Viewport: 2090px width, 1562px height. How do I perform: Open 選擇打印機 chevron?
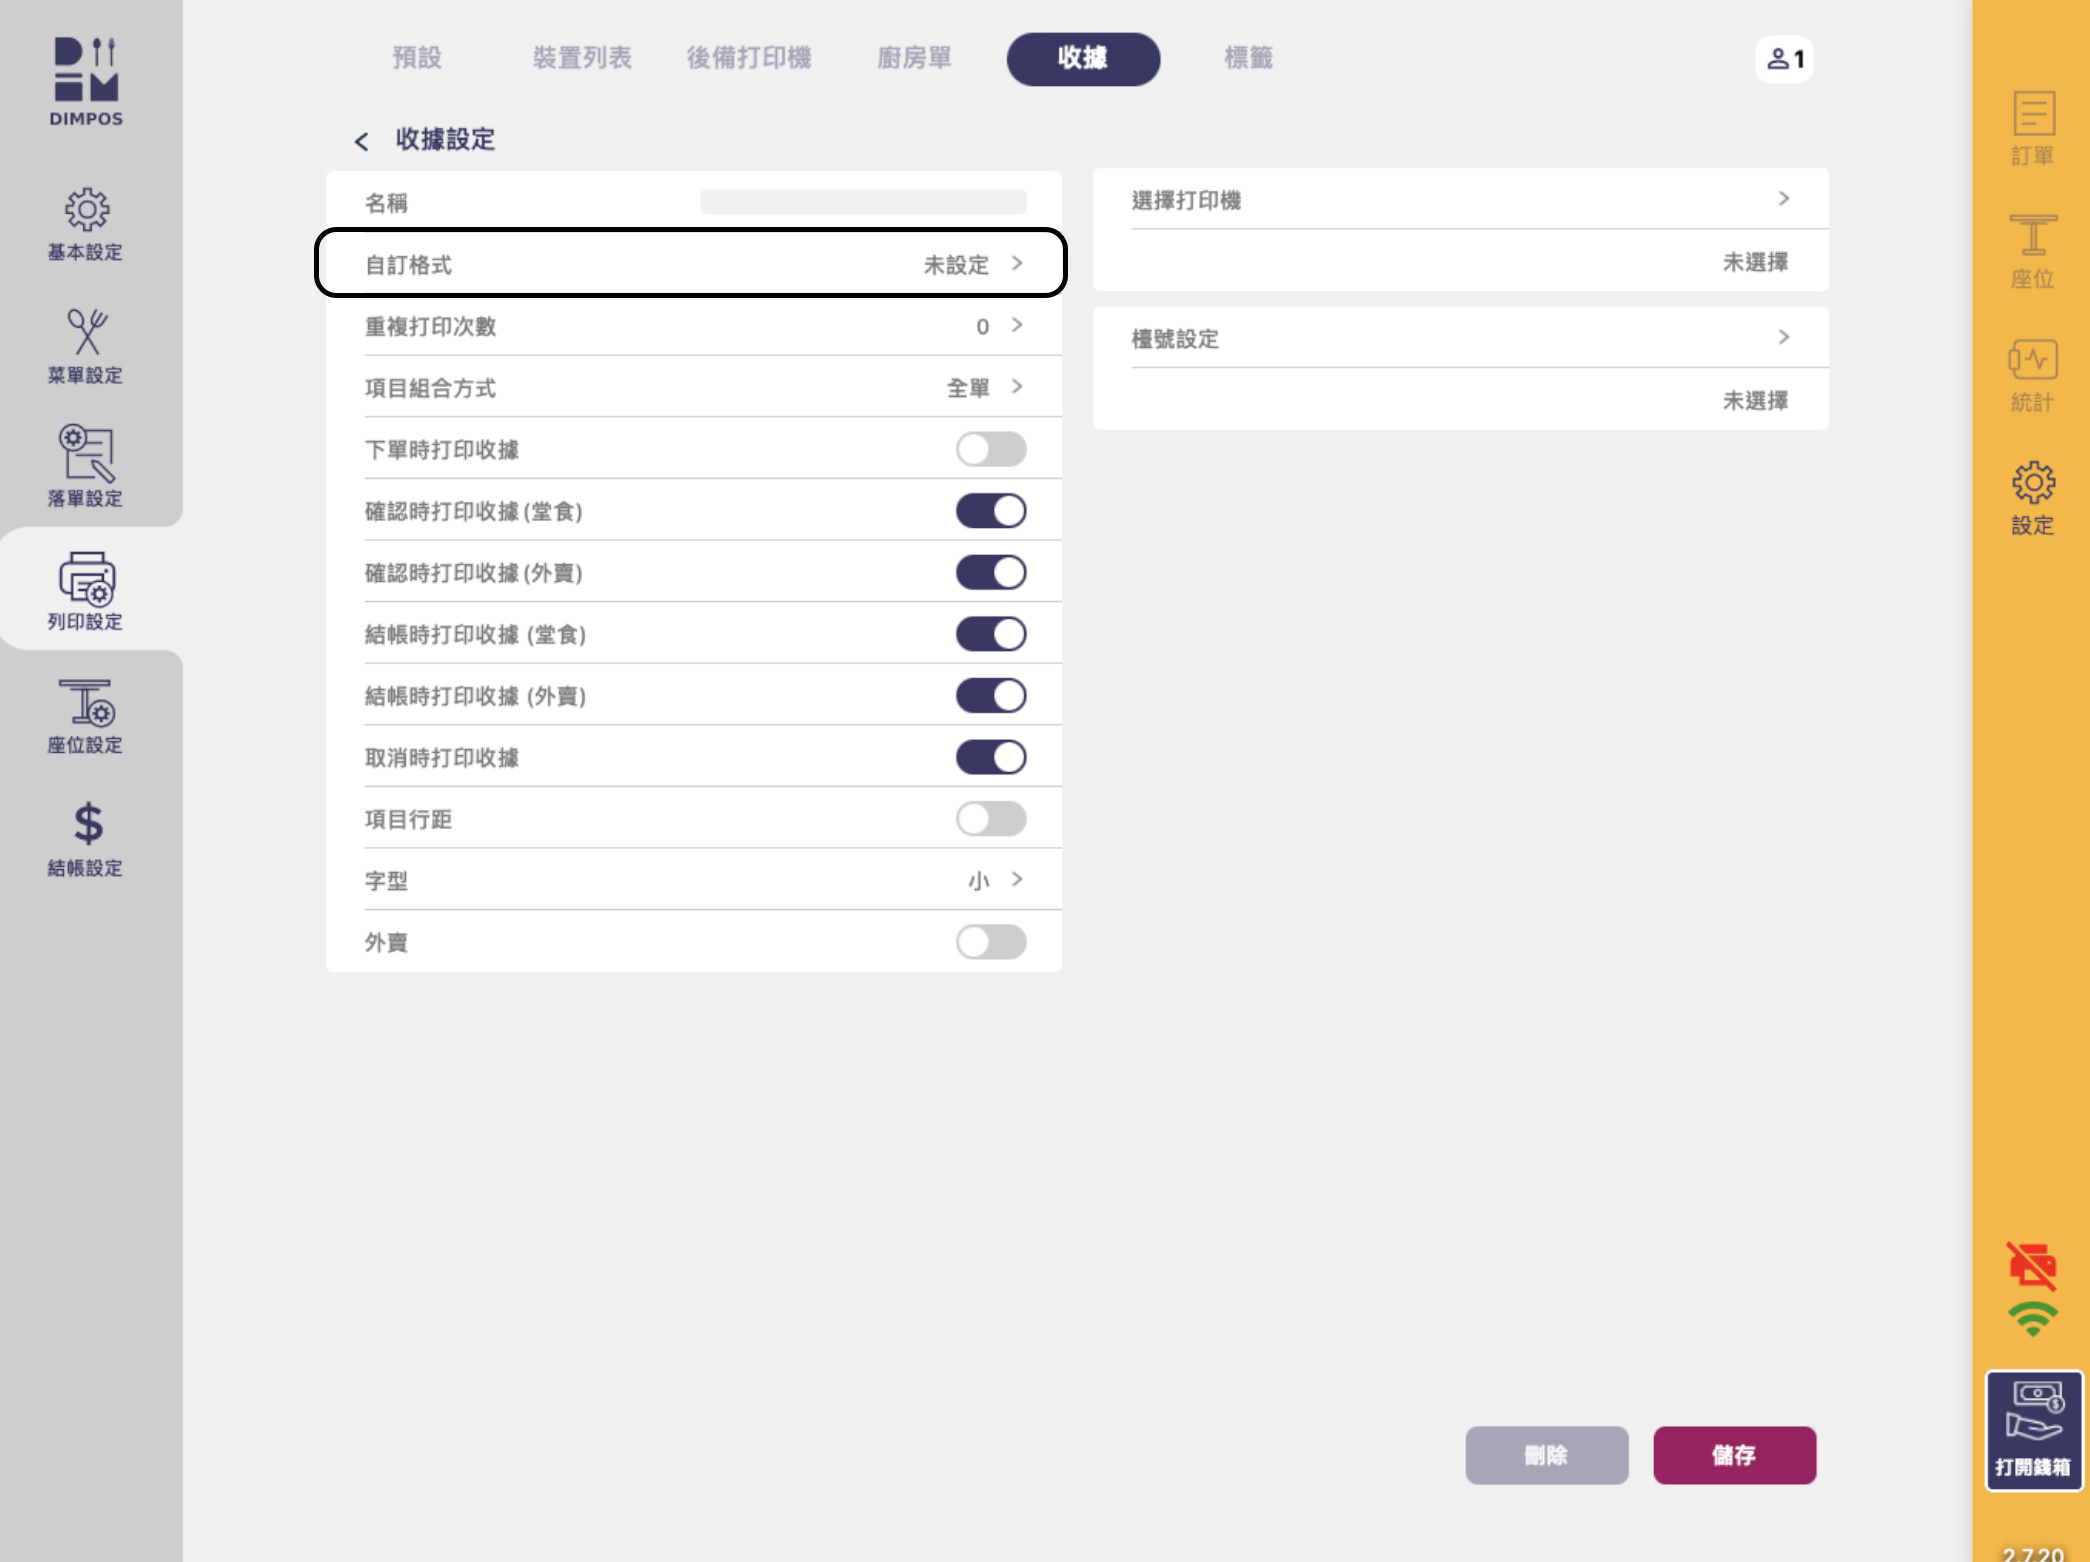[1783, 199]
